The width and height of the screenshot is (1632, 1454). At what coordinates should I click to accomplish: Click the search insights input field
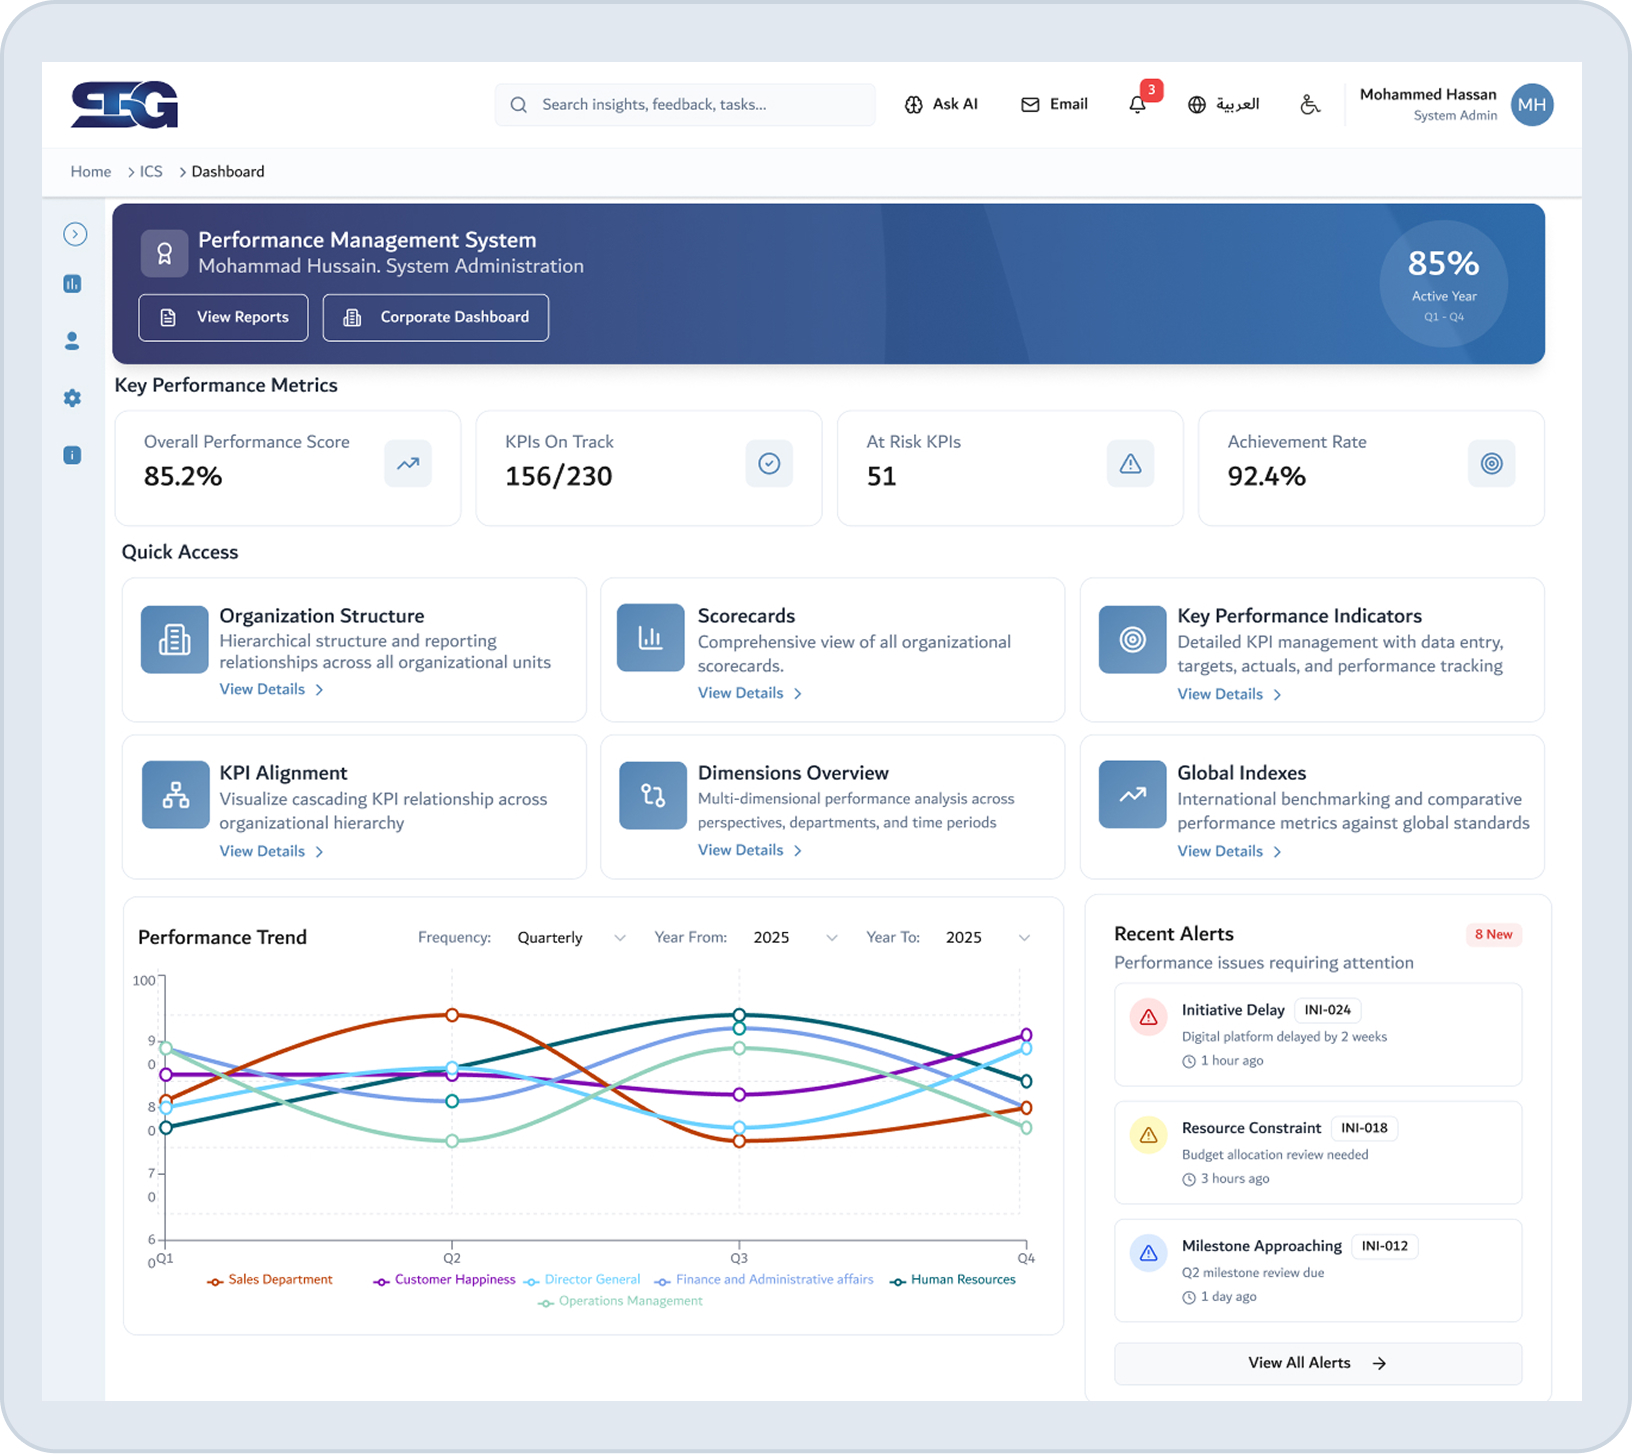click(x=684, y=104)
